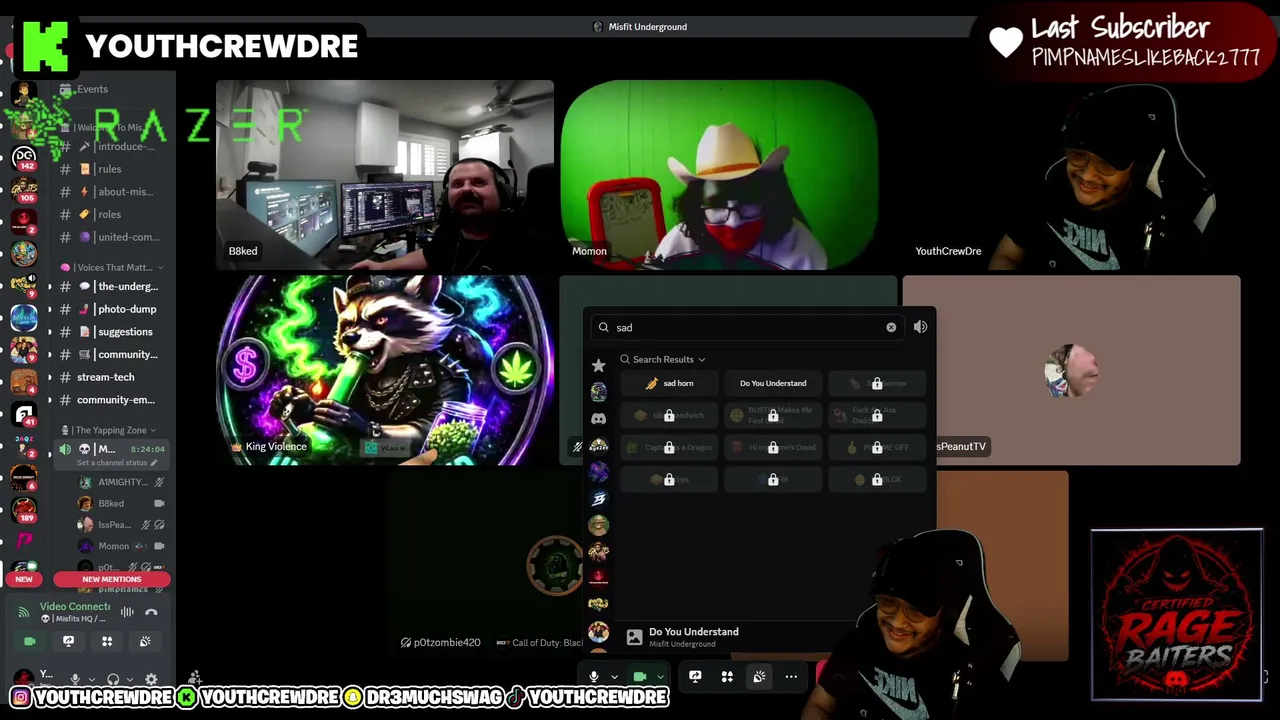Toggle deafen headphones in user panel
The height and width of the screenshot is (720, 1280).
click(x=113, y=680)
